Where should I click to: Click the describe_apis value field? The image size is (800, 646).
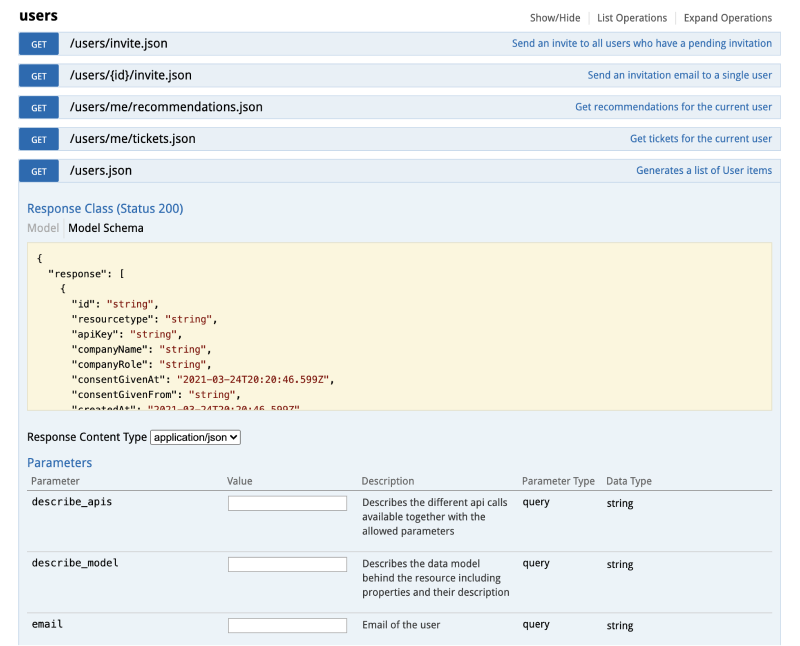point(287,503)
